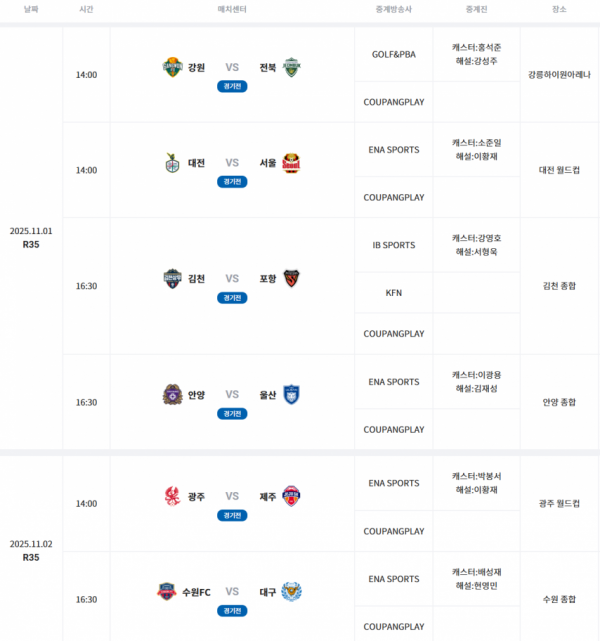This screenshot has width=600, height=641.
Task: Click the Pohang (포항) team logo
Action: tap(291, 279)
